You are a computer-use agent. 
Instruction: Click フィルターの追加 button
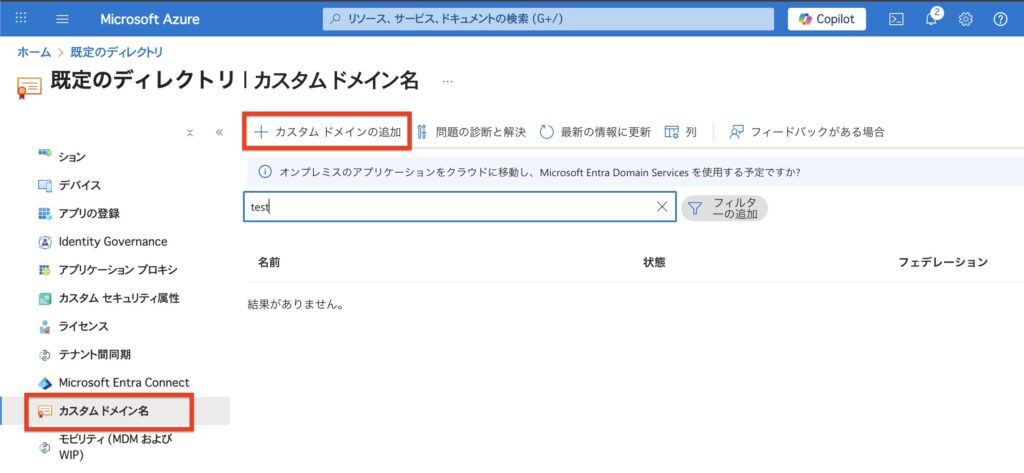724,208
